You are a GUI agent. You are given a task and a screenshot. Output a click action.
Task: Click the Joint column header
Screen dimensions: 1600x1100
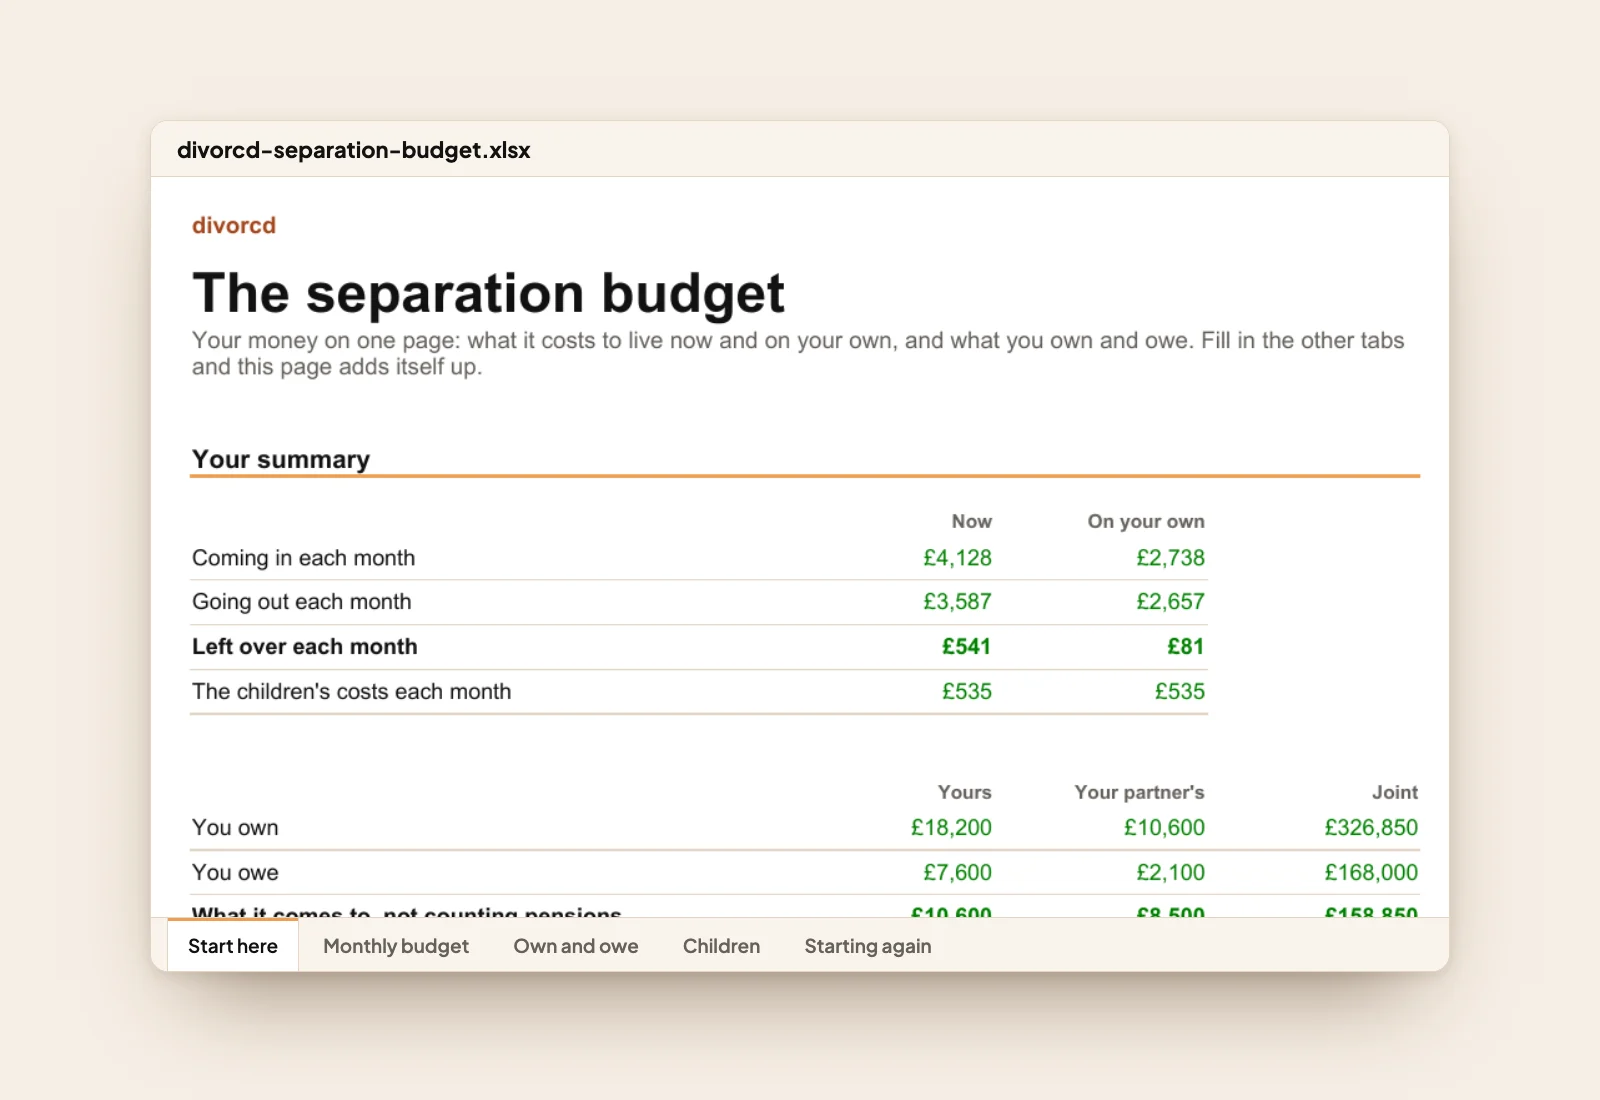pos(1395,792)
